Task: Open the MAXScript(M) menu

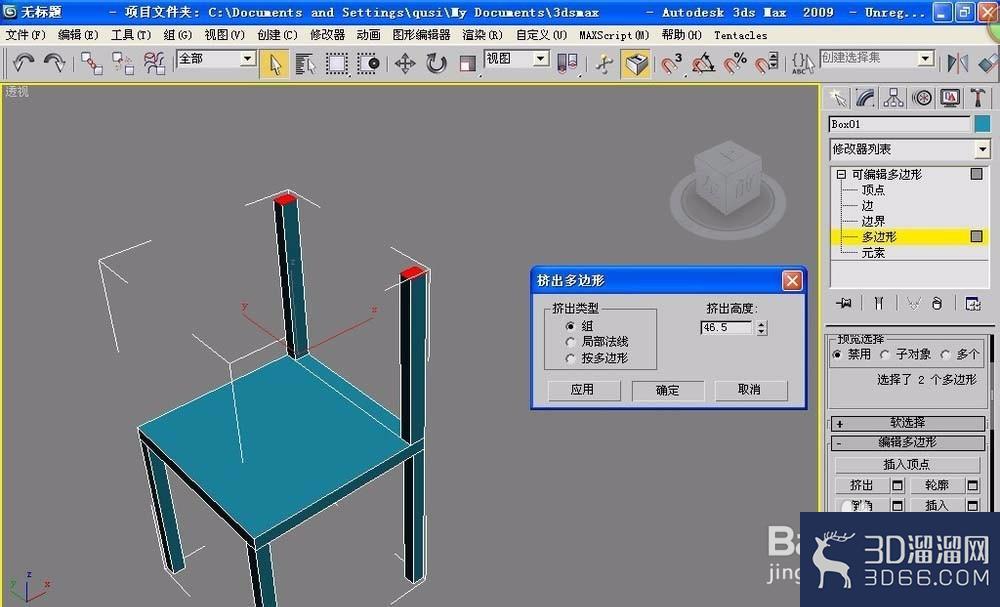Action: click(614, 35)
